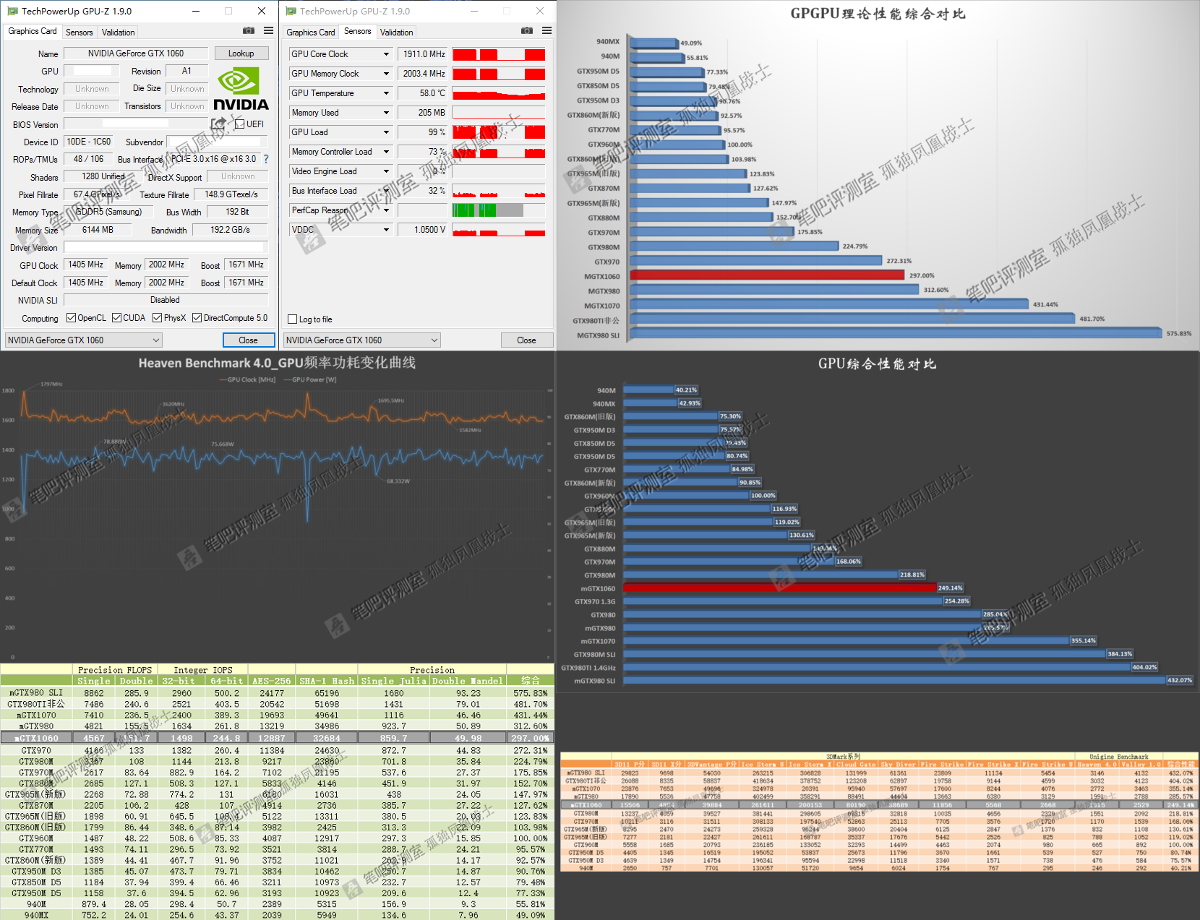Click the camera icon in the Sensors window
The width and height of the screenshot is (1200, 920).
(x=527, y=32)
